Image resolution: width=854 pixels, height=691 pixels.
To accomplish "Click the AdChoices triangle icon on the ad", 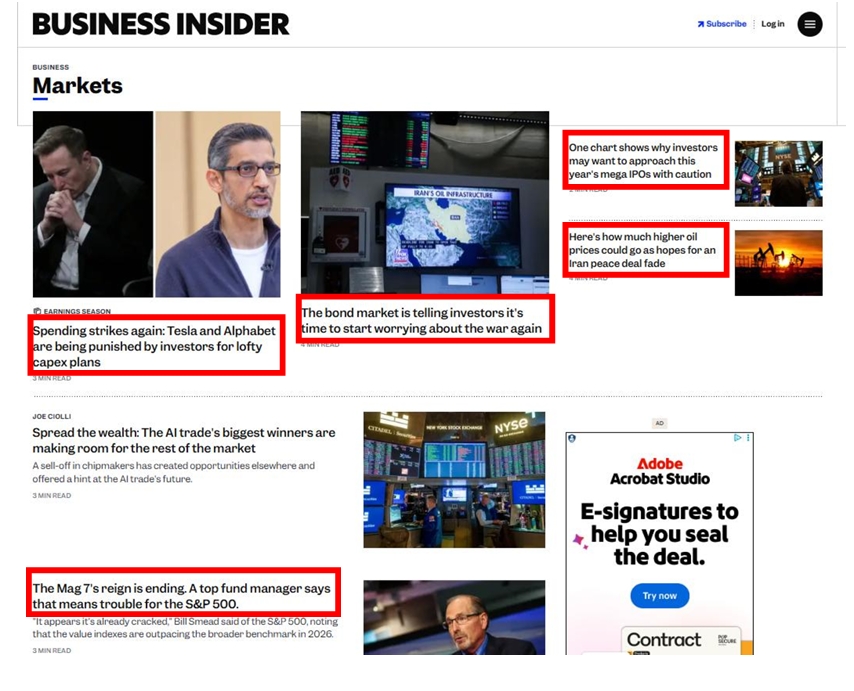I will [737, 438].
